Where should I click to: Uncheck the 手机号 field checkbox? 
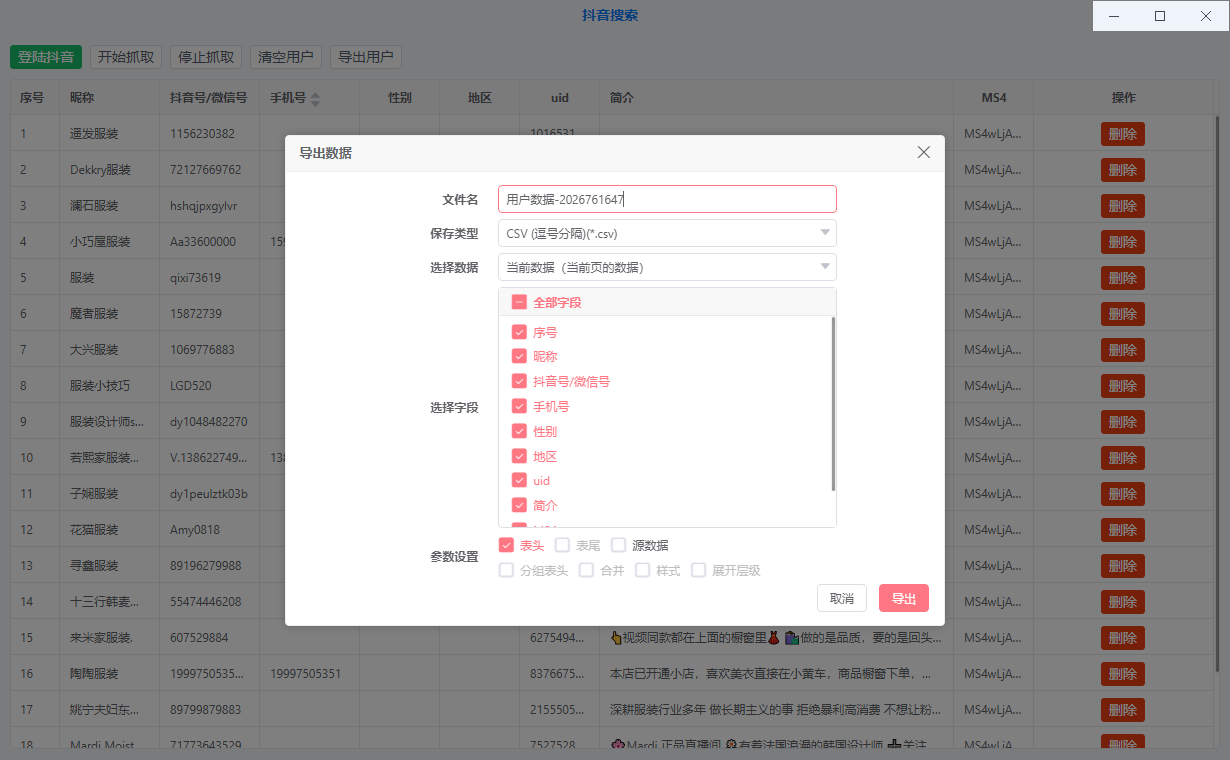[x=519, y=406]
